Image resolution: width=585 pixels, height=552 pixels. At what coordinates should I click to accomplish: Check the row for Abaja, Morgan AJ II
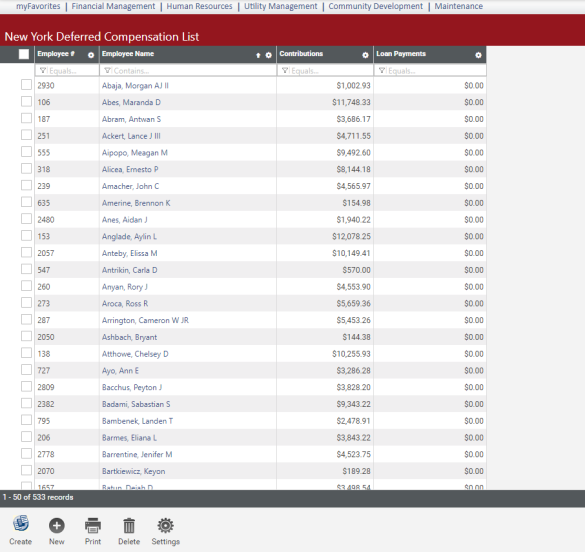click(26, 85)
